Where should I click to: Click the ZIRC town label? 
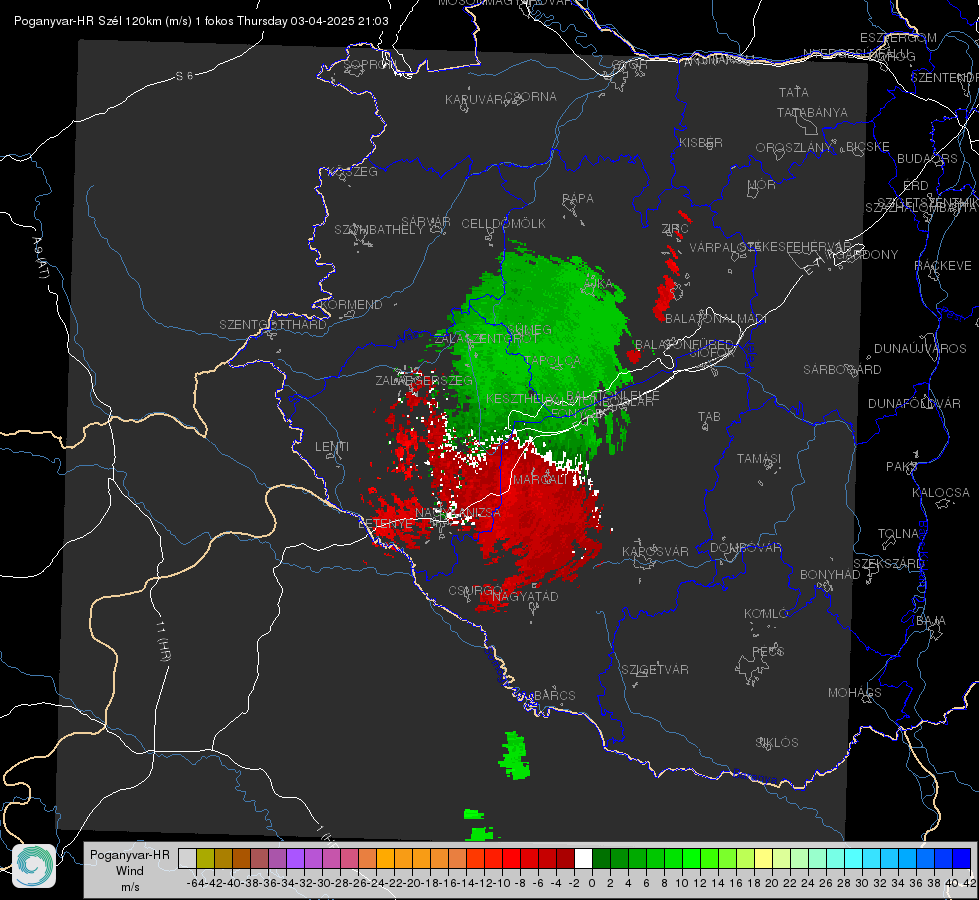[675, 229]
